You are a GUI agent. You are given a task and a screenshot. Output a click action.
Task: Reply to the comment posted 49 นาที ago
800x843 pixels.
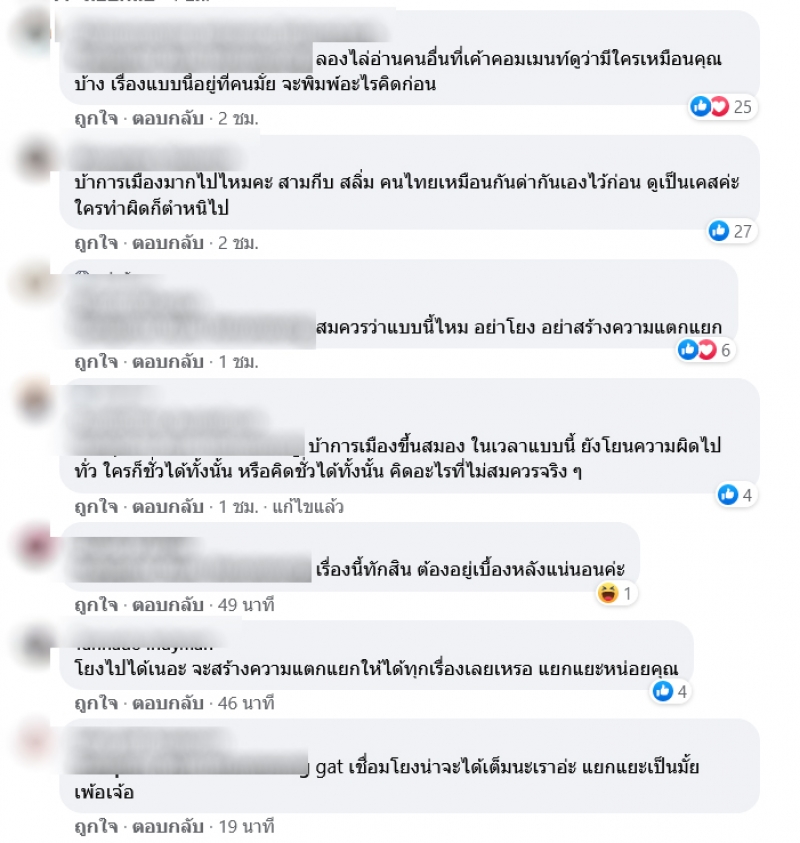[168, 605]
